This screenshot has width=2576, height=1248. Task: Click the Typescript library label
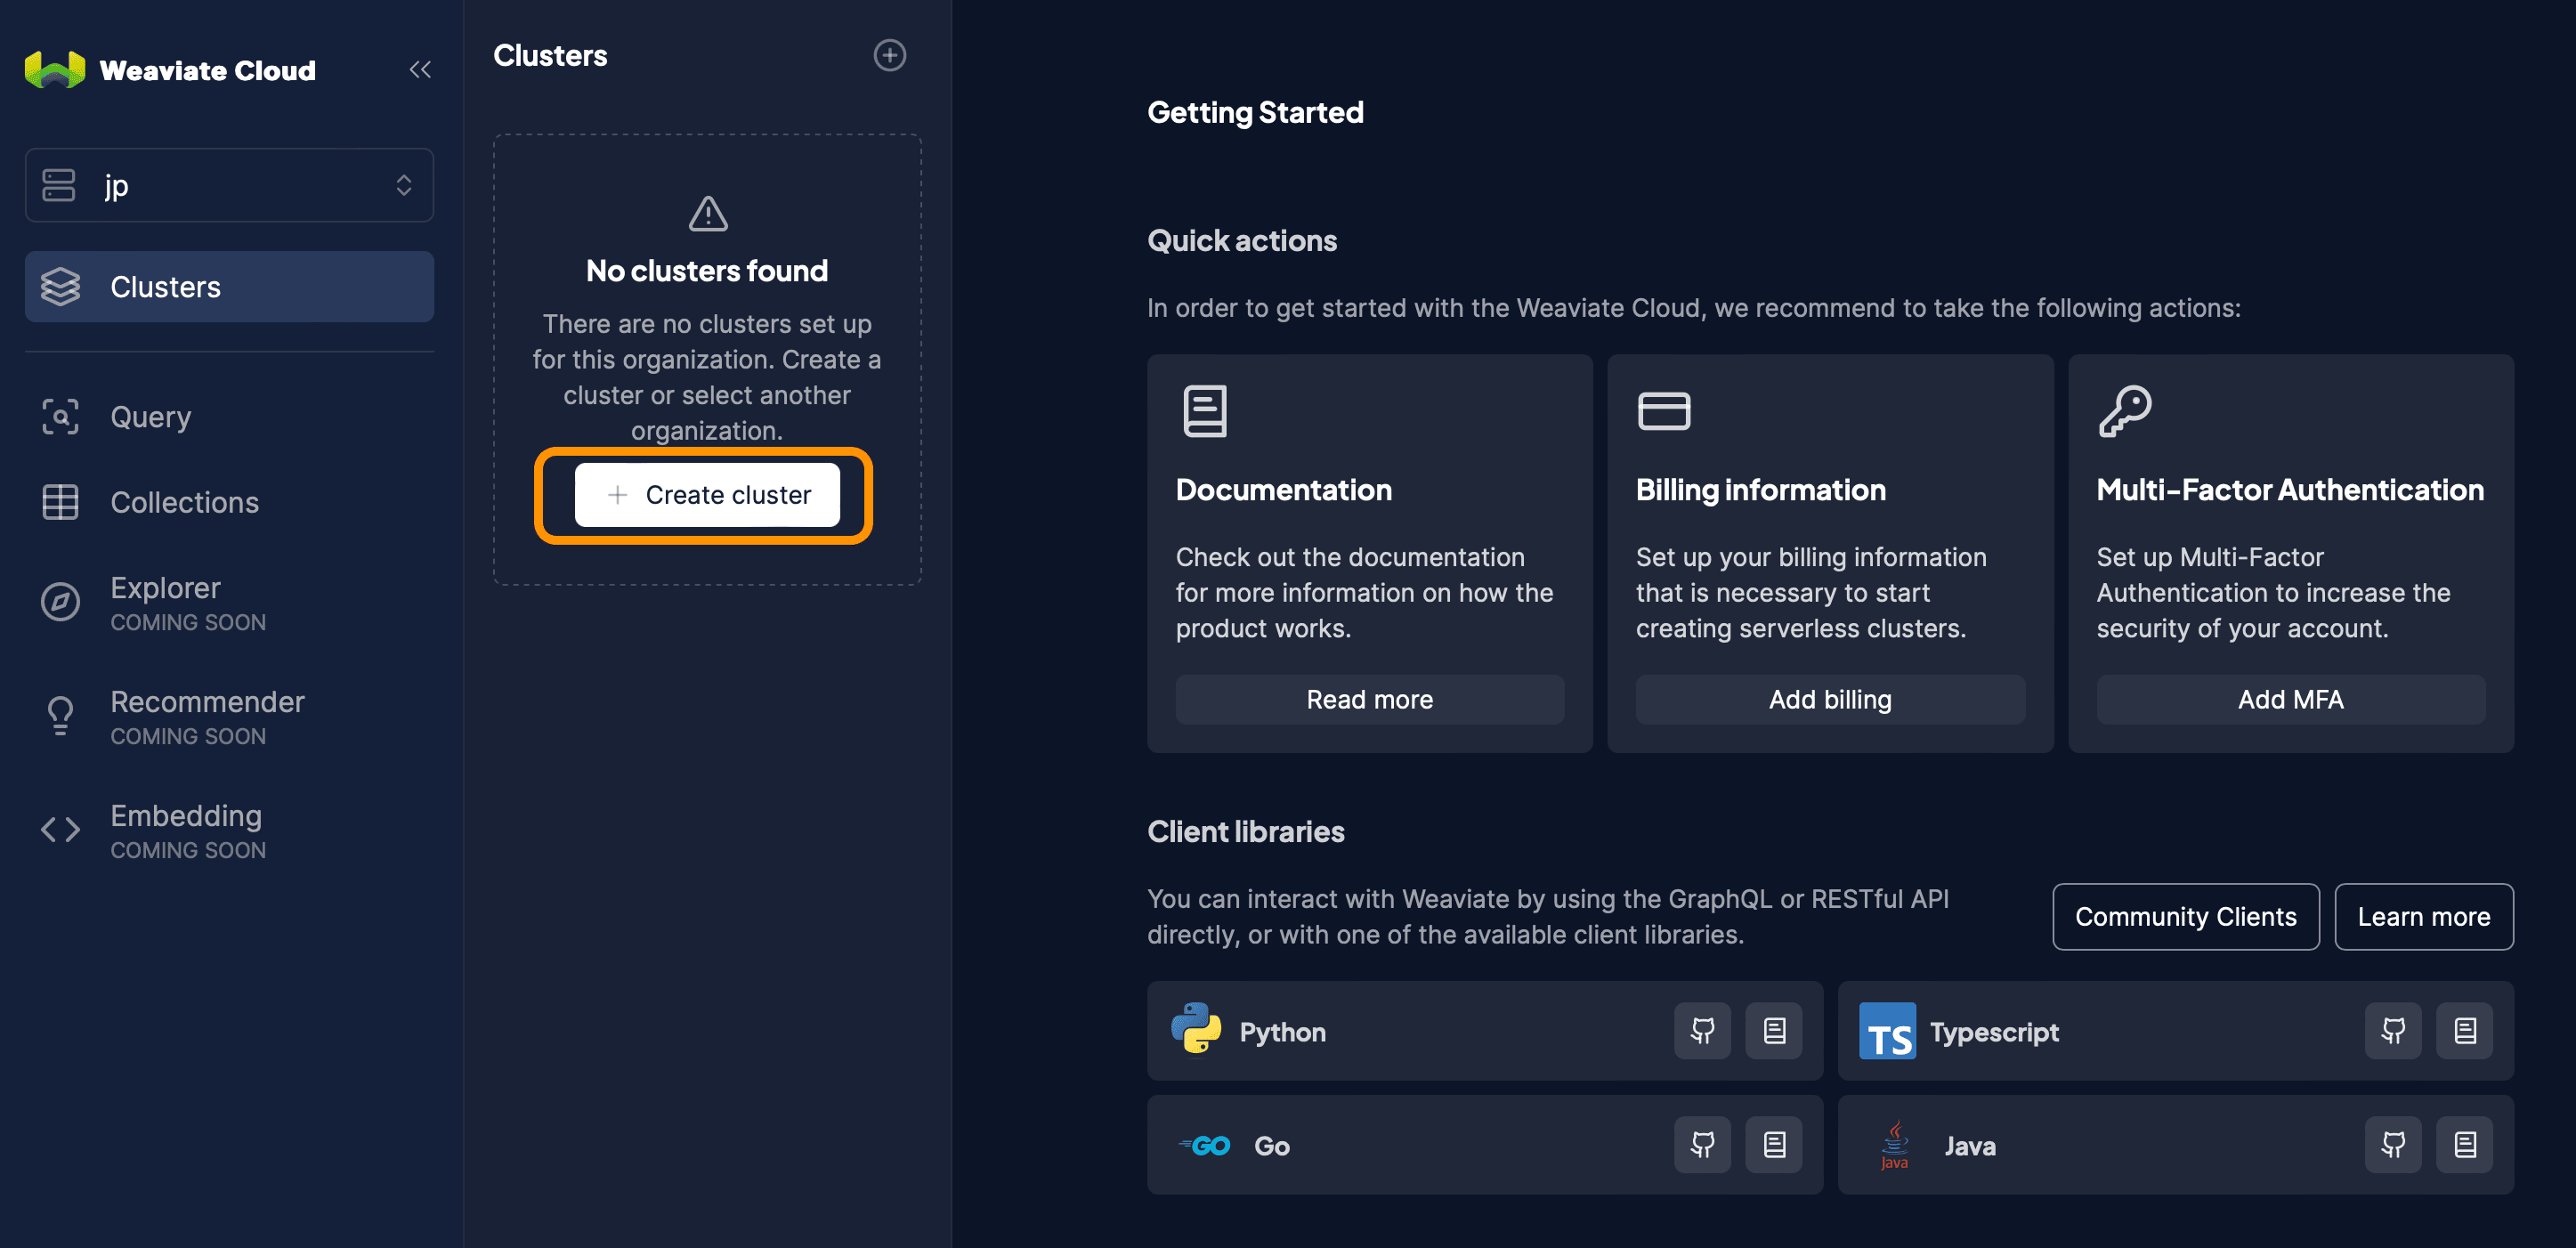(x=1994, y=1032)
